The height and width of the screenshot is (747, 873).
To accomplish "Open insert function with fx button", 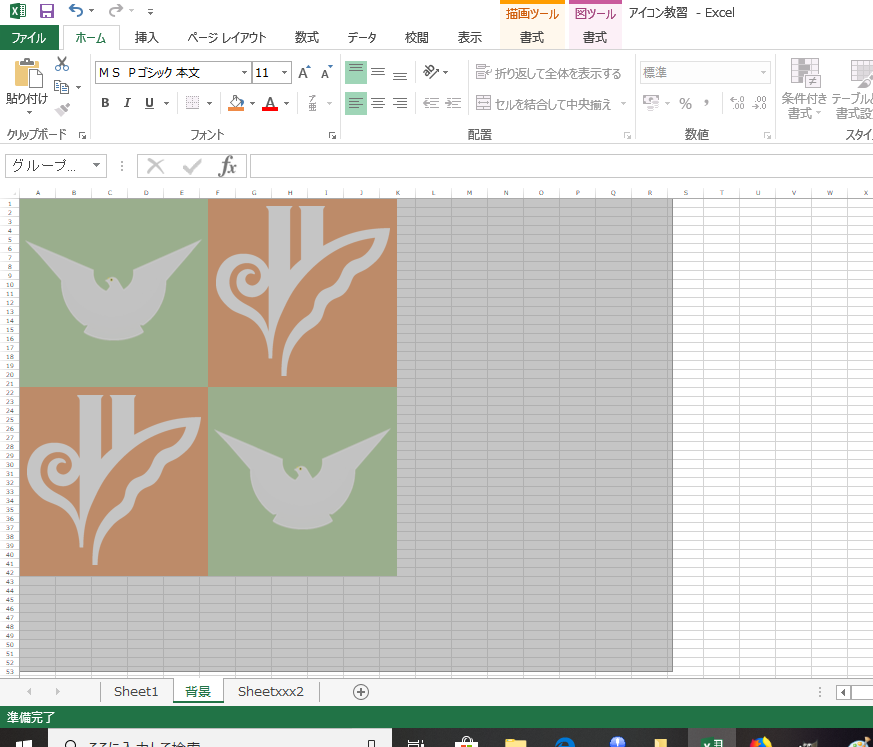I will click(x=229, y=166).
